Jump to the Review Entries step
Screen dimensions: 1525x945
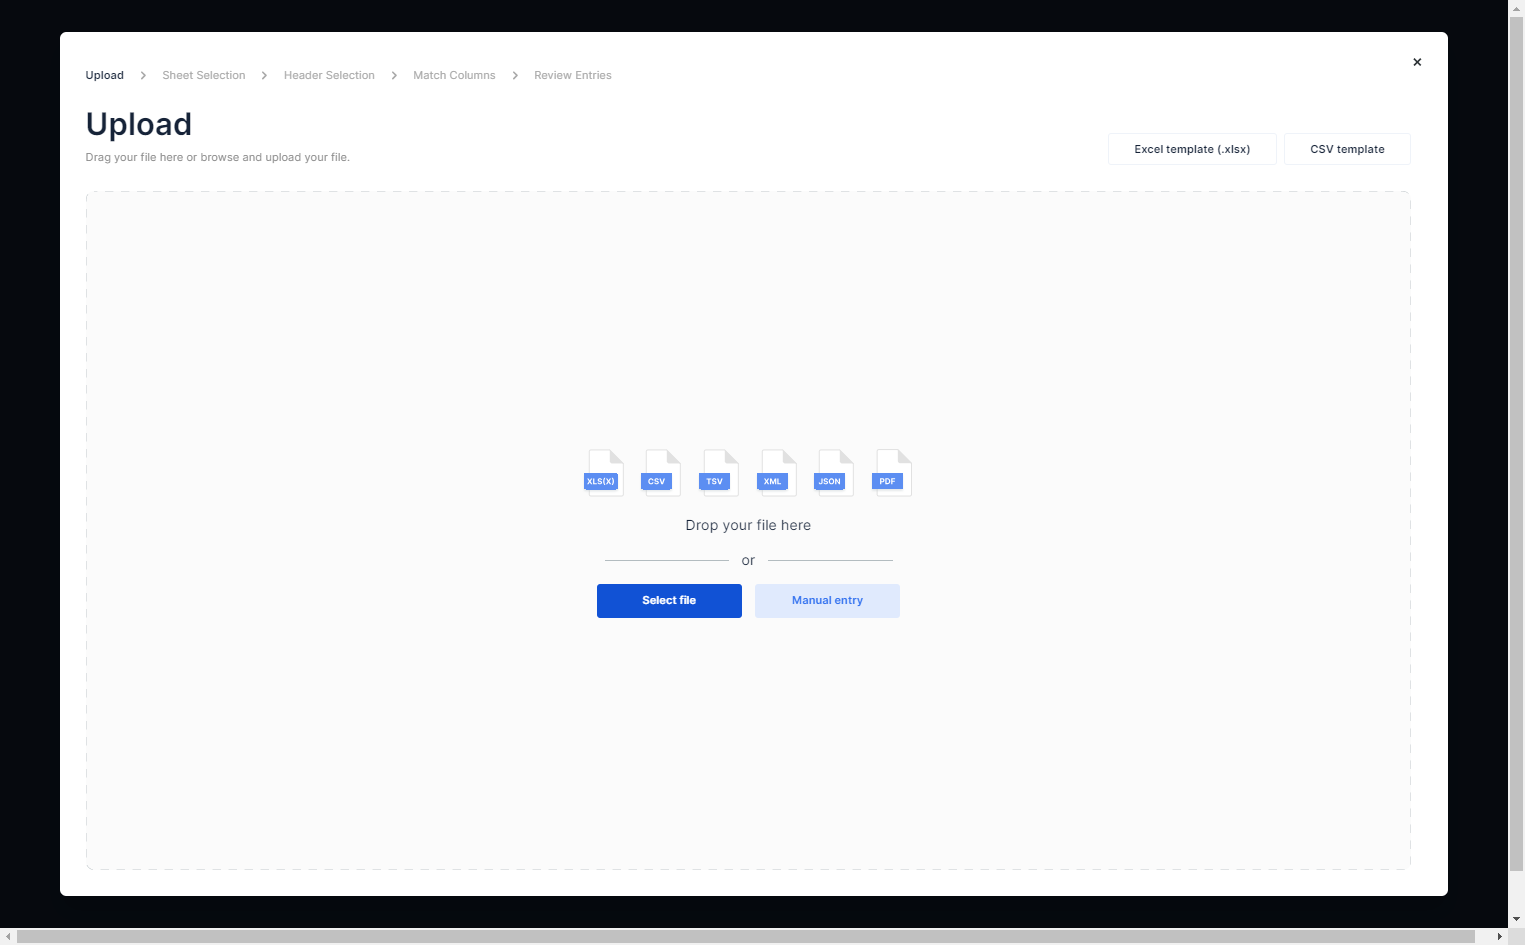click(573, 75)
